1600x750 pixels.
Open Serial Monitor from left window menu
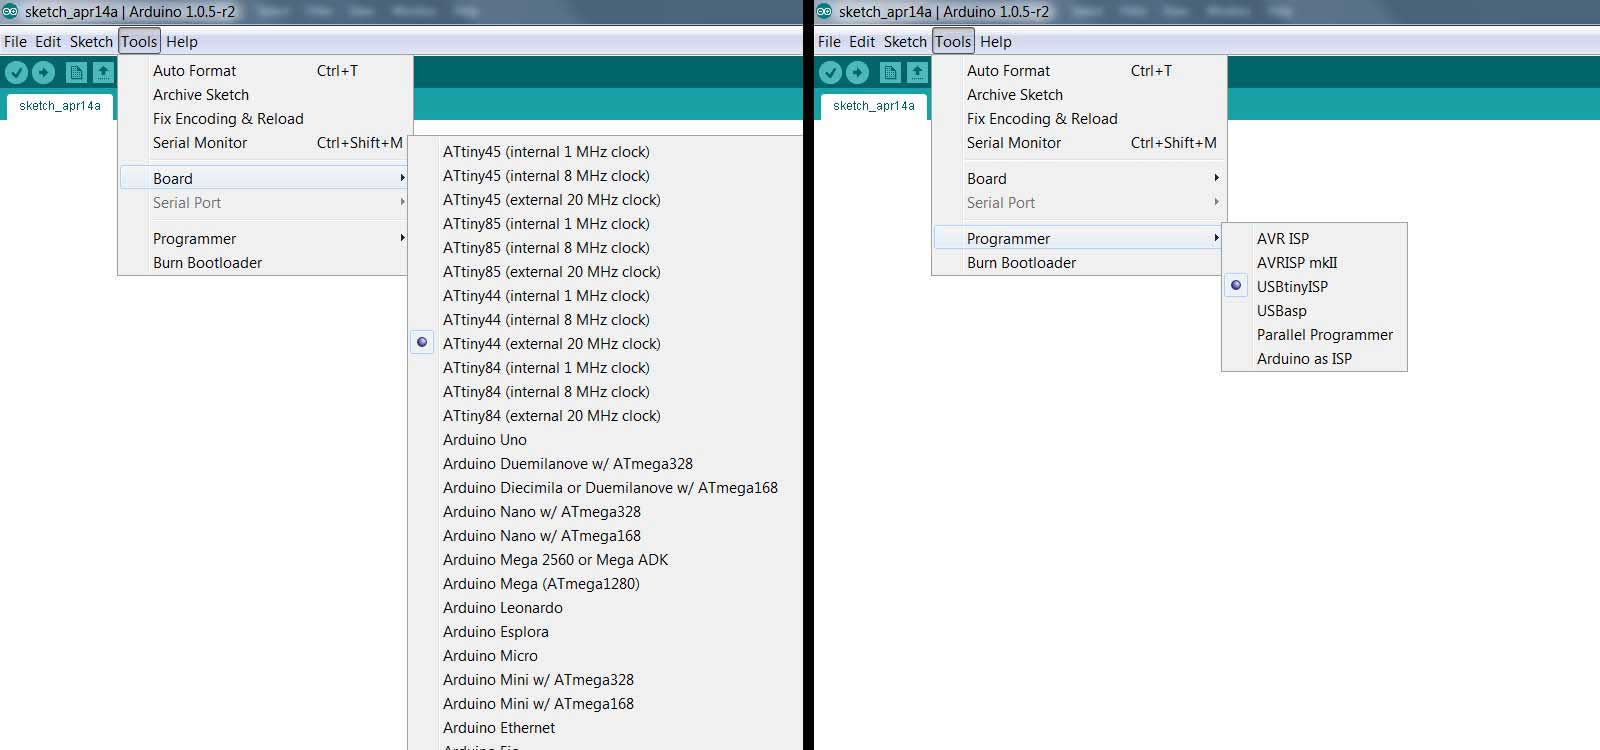[x=264, y=143]
